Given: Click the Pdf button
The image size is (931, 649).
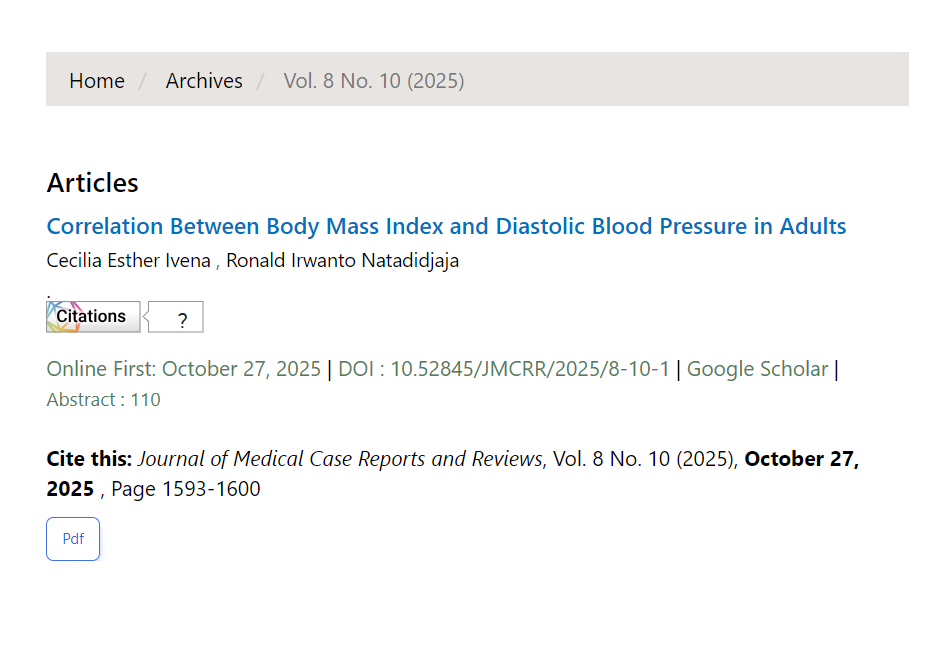Looking at the screenshot, I should click(73, 539).
